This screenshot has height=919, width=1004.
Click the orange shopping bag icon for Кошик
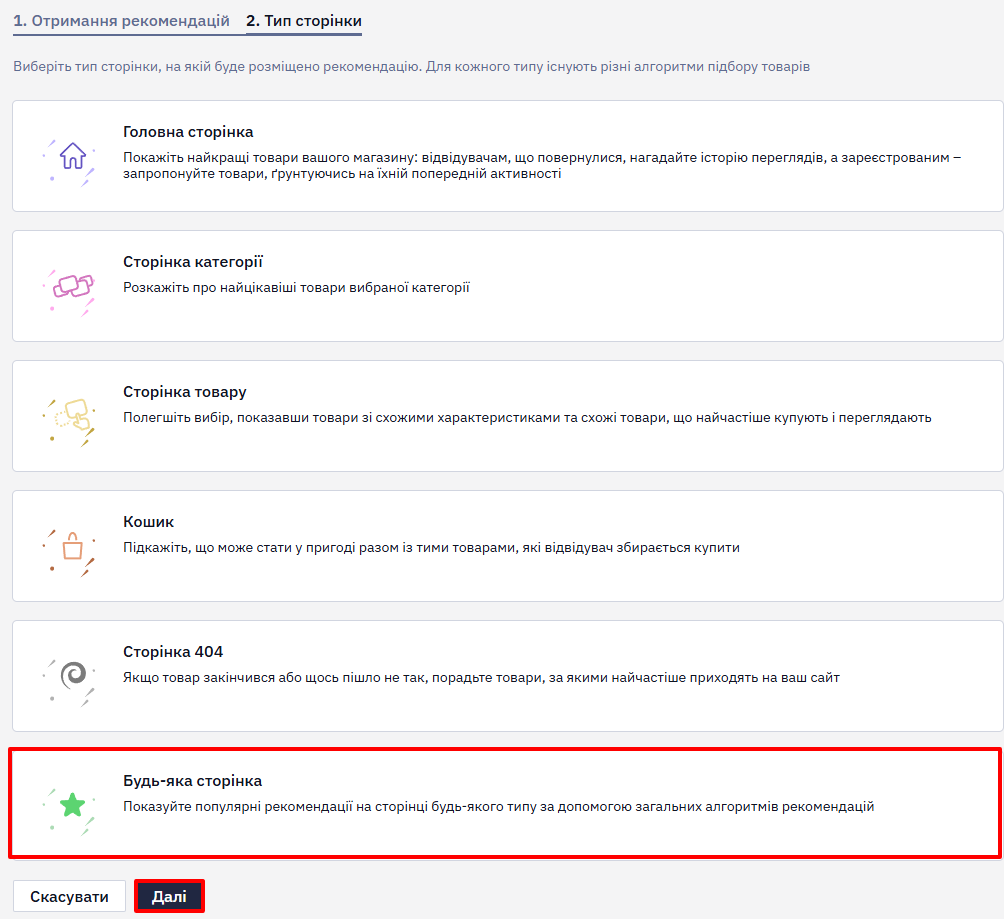tap(72, 546)
